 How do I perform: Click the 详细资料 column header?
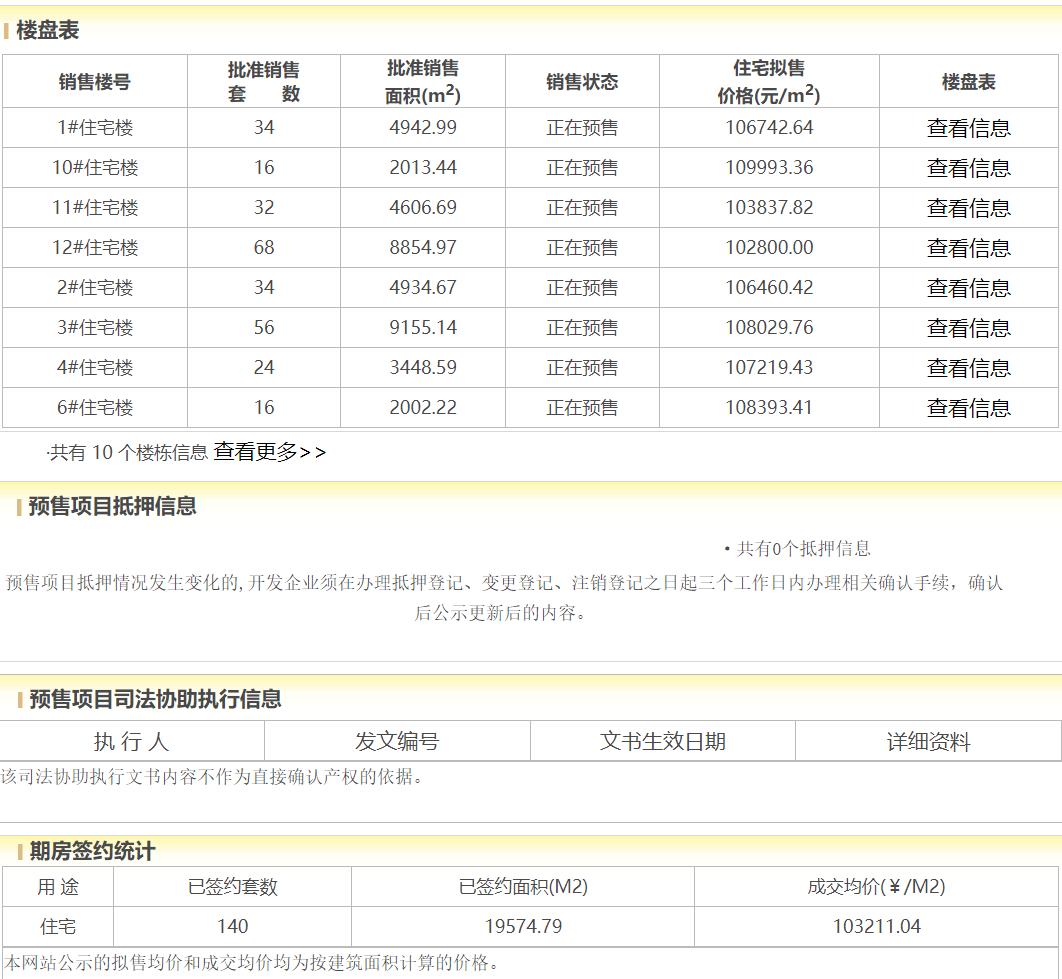point(928,741)
